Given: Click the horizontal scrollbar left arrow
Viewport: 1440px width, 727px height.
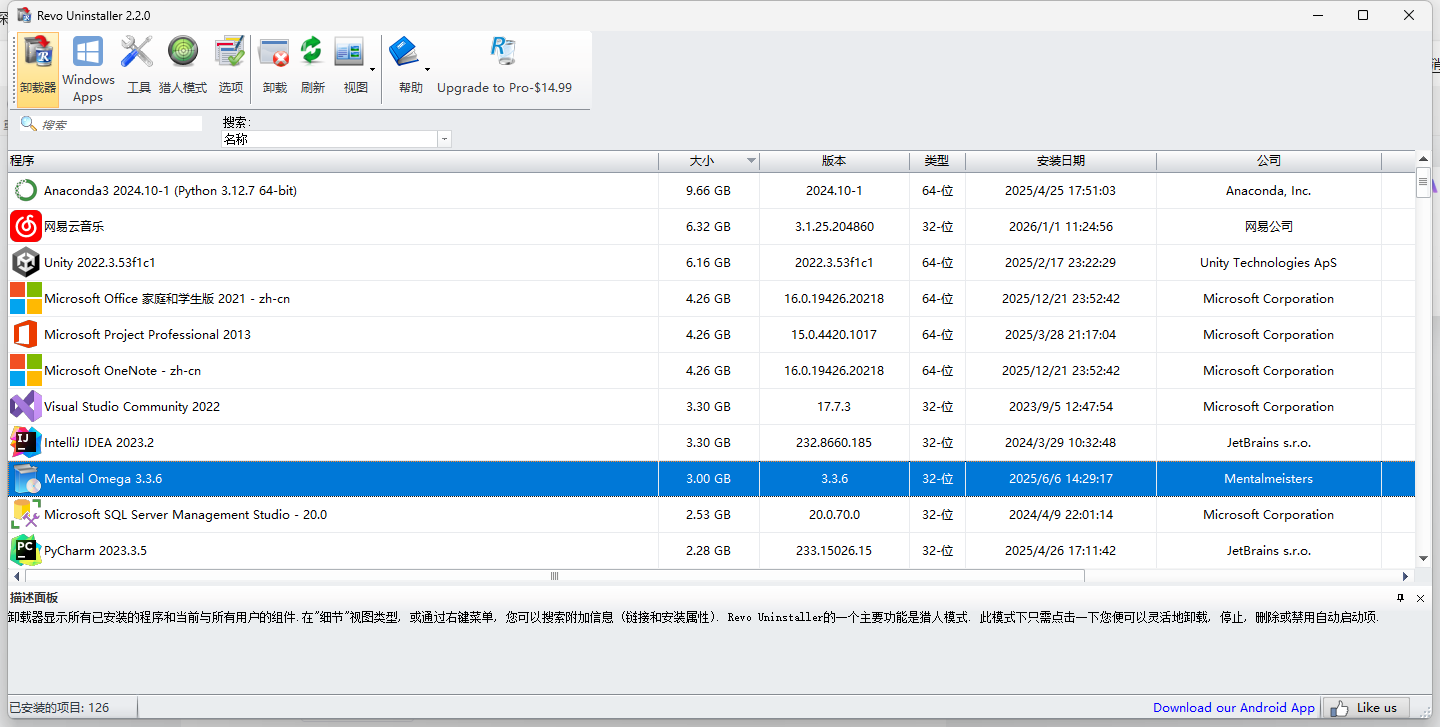Looking at the screenshot, I should (x=16, y=576).
